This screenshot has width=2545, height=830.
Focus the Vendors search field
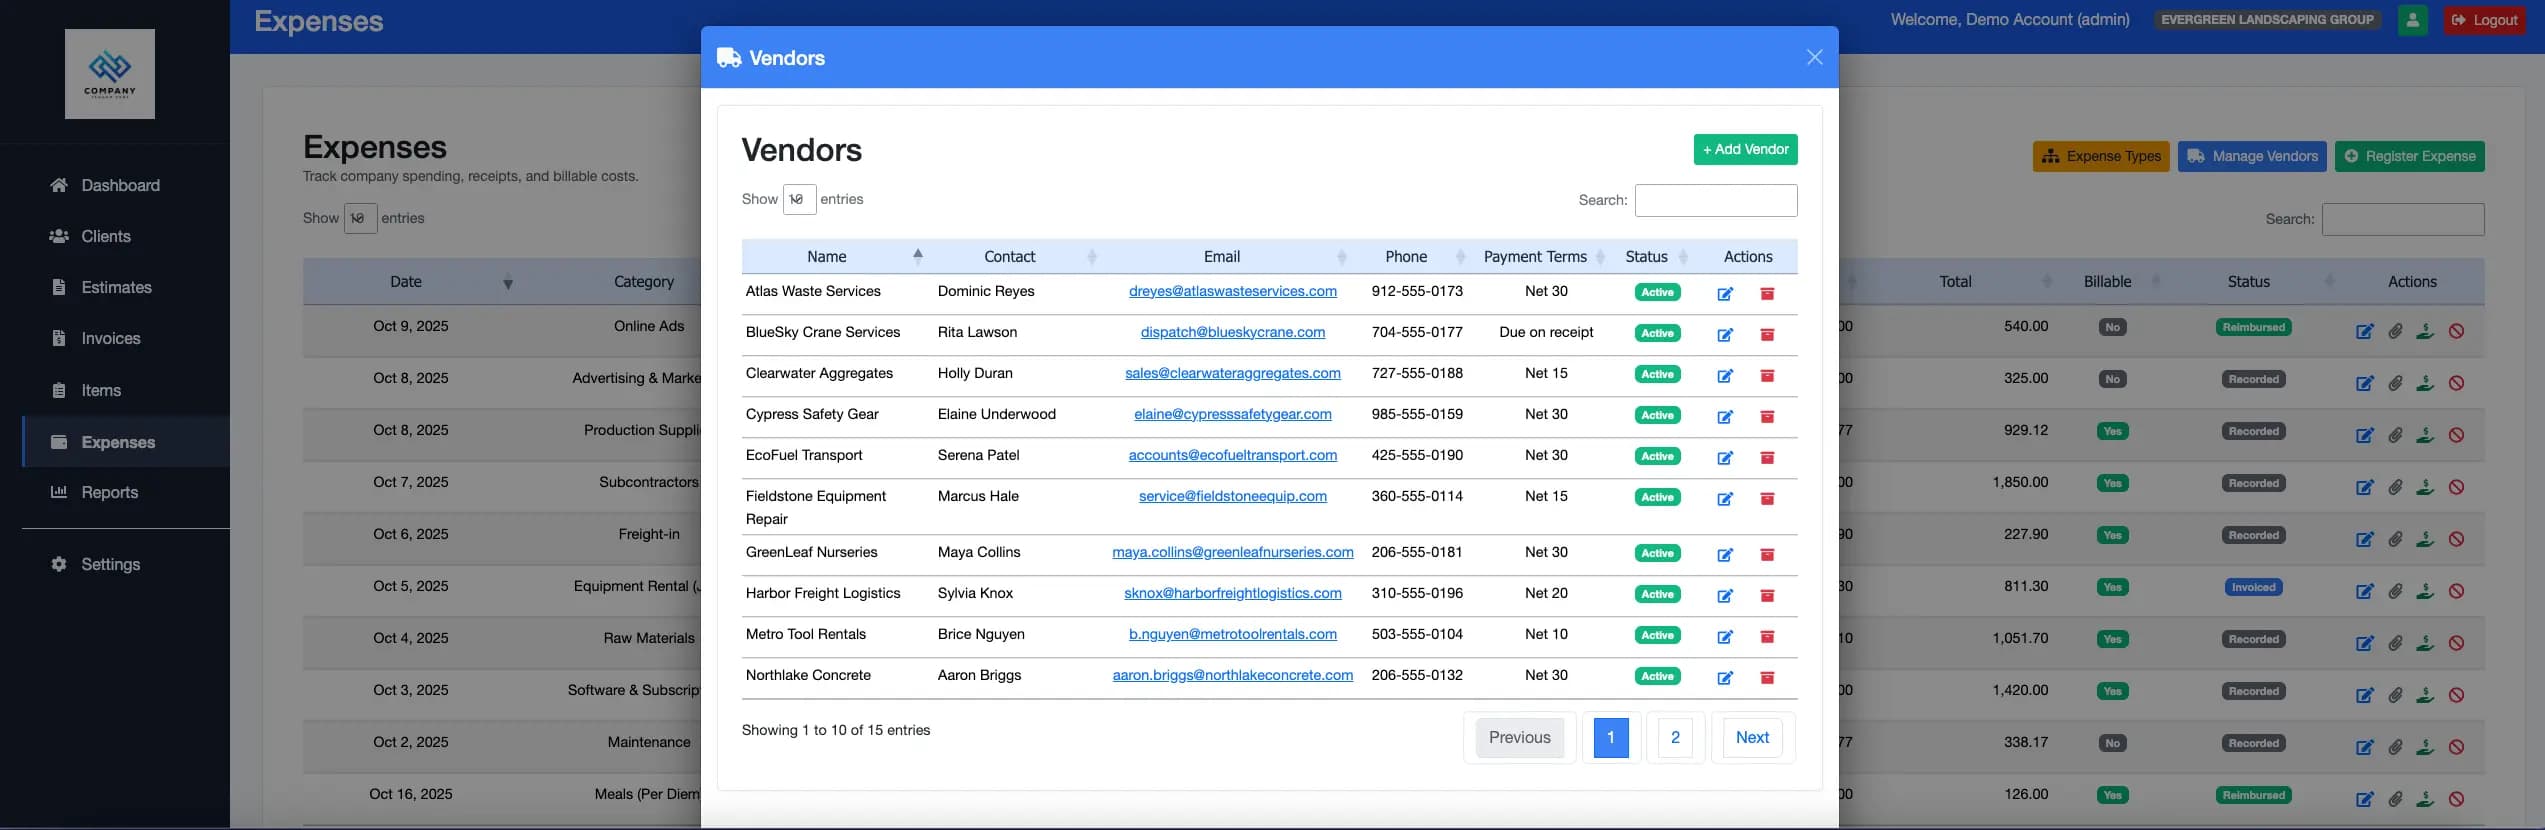(1715, 200)
